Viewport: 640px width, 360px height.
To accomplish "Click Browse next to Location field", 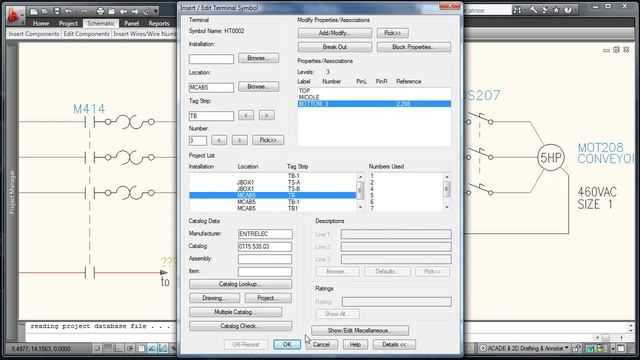I will coord(258,87).
